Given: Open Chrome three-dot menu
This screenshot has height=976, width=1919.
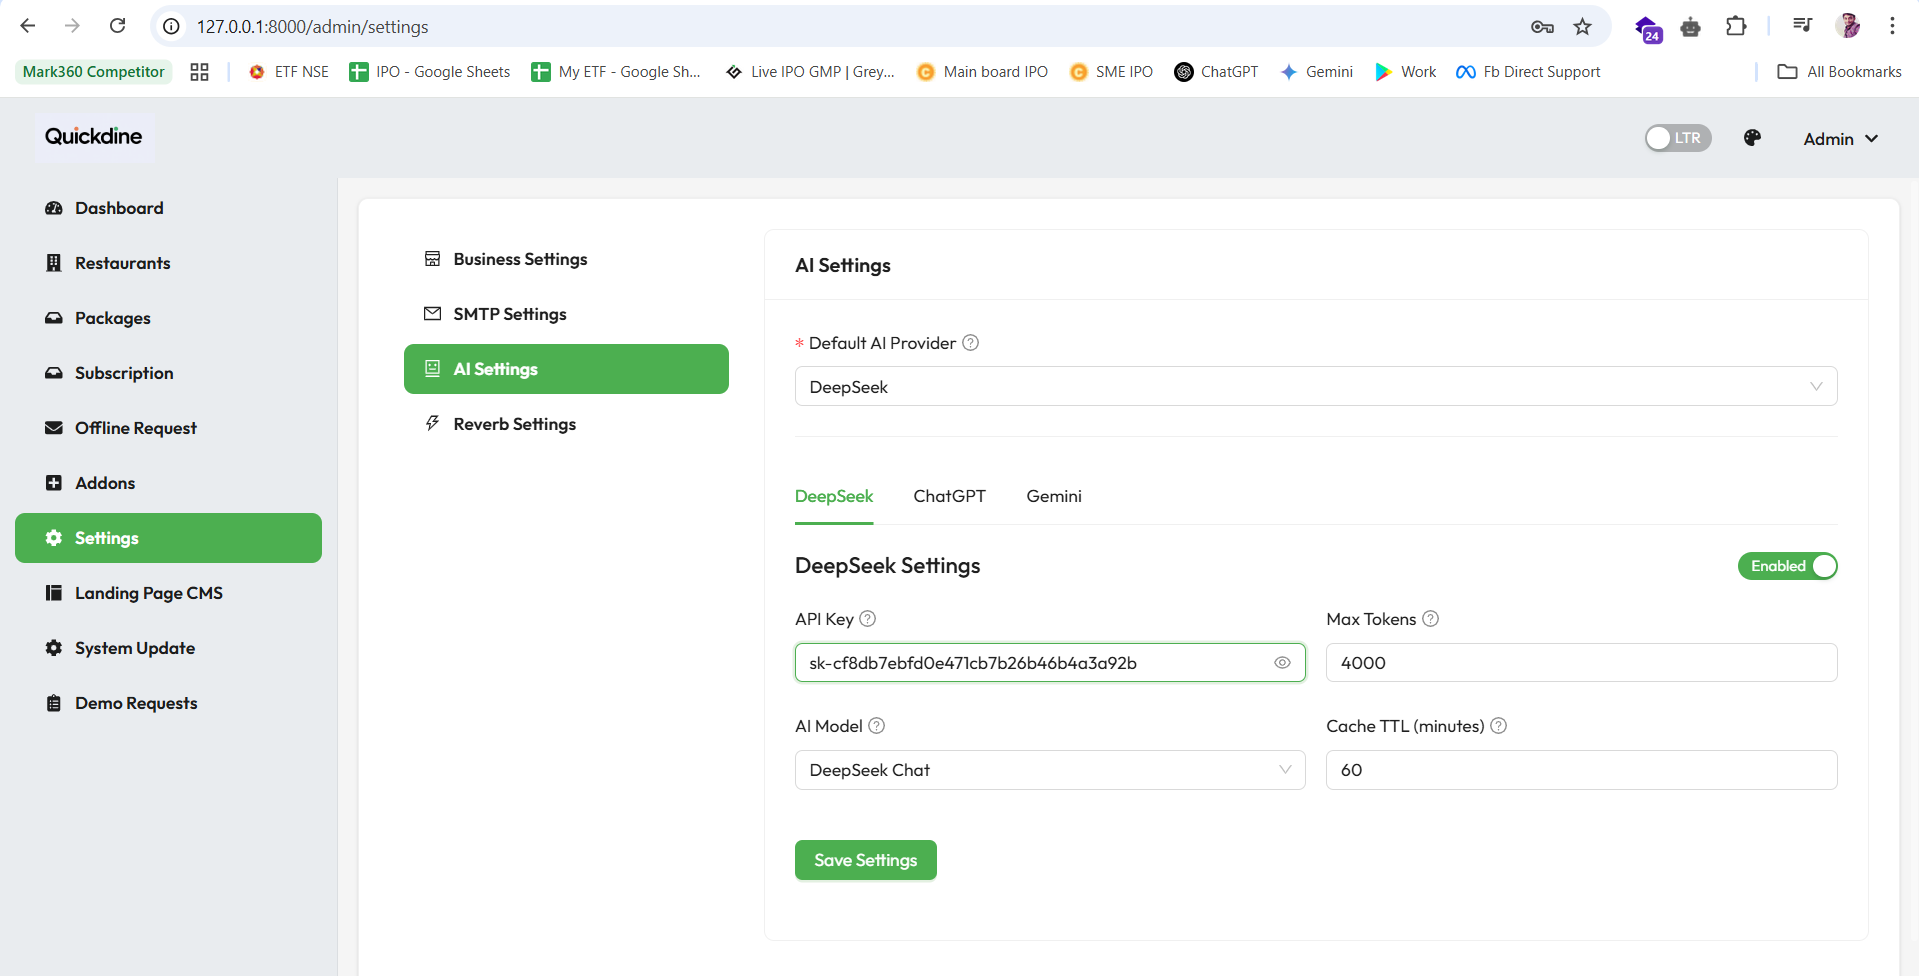Looking at the screenshot, I should coord(1892,26).
